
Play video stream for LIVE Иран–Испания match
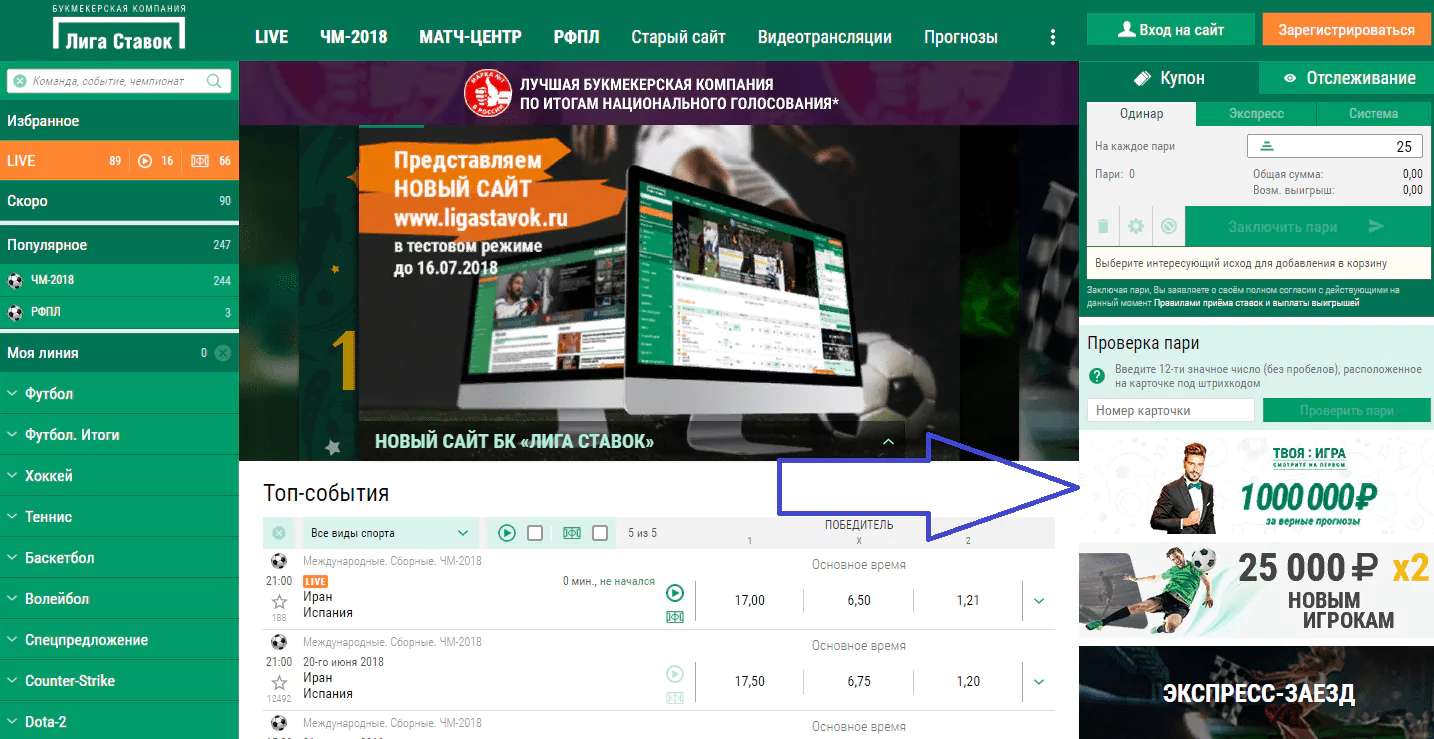pos(675,593)
